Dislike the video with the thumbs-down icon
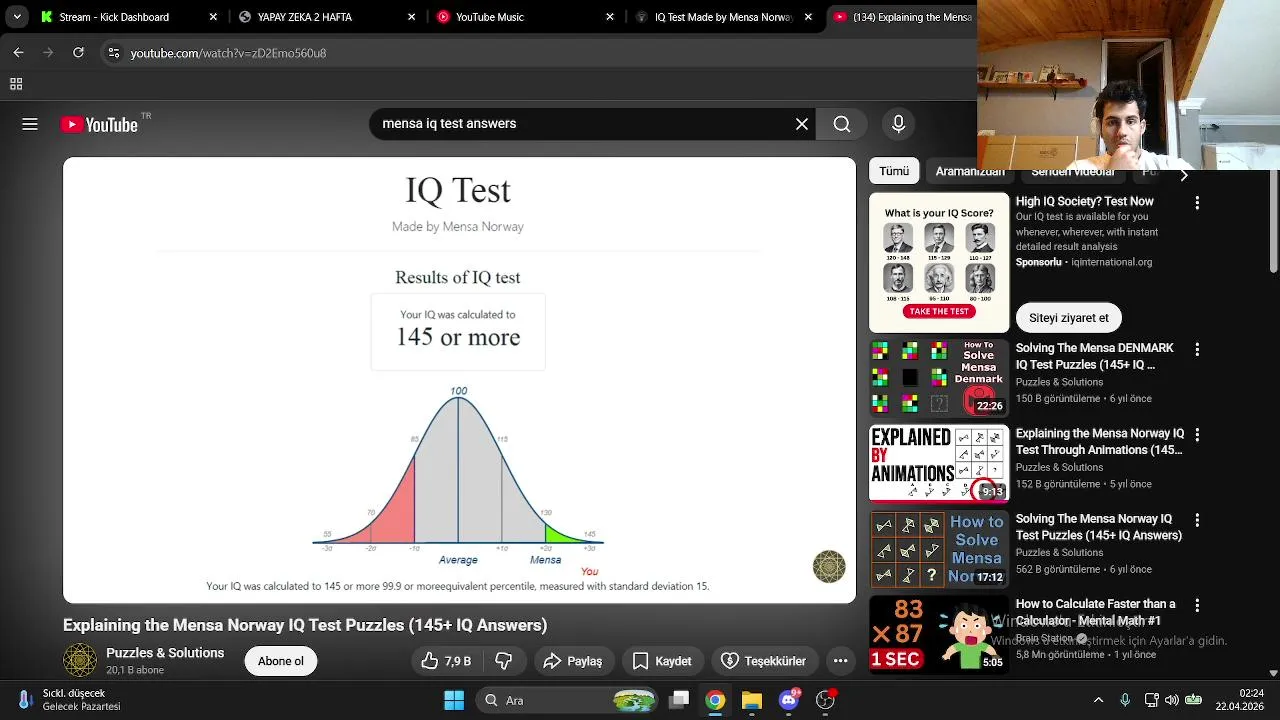The height and width of the screenshot is (720, 1280). point(504,661)
